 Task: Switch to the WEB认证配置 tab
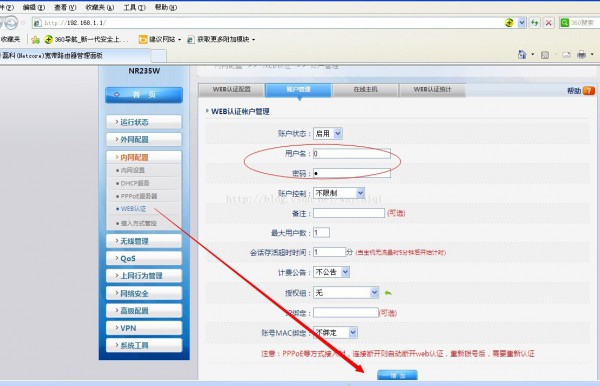[232, 90]
